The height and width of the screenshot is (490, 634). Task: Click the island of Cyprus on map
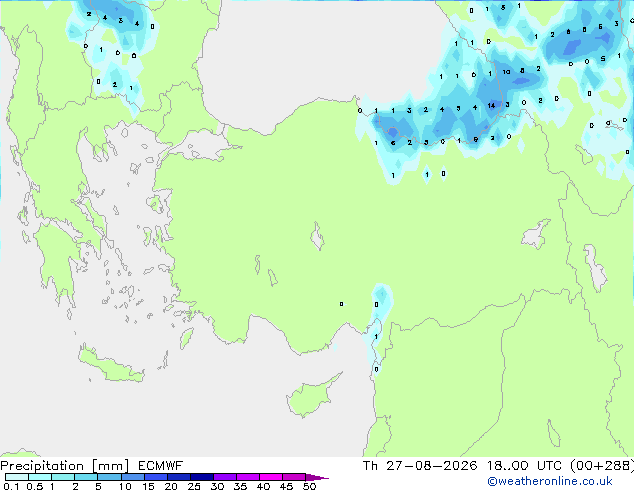(309, 398)
